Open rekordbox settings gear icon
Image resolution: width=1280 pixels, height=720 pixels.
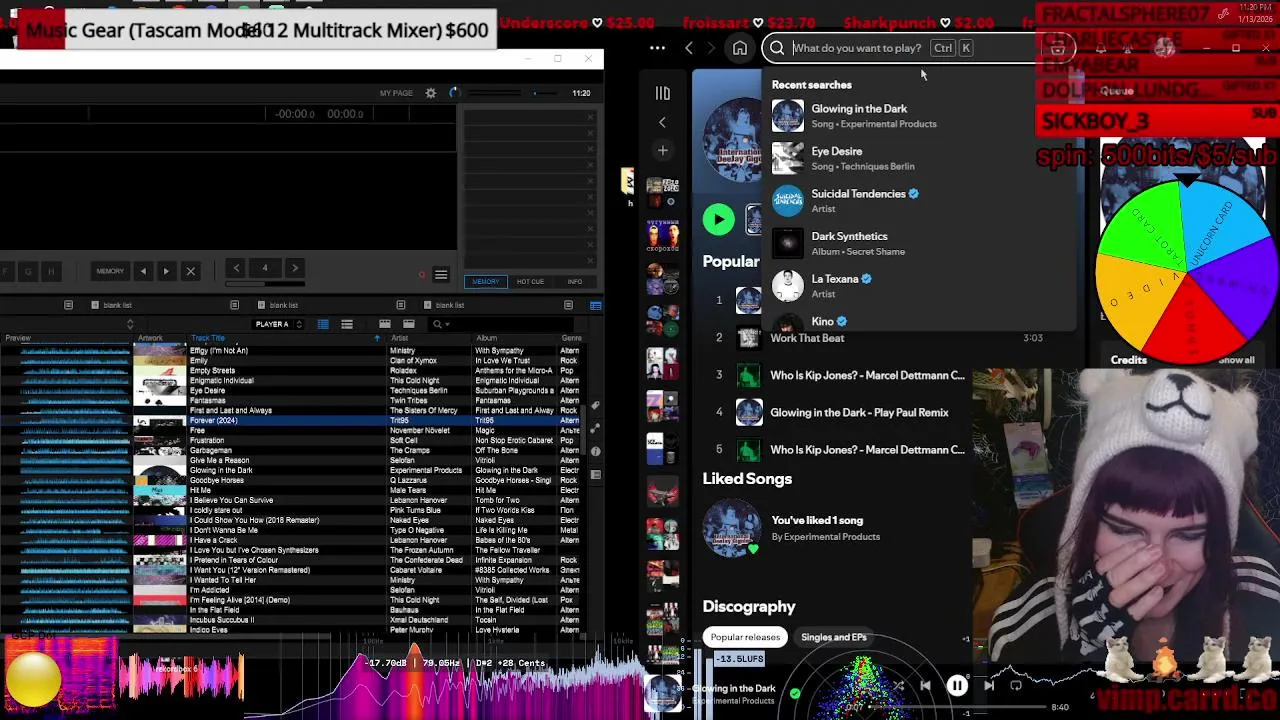click(431, 93)
